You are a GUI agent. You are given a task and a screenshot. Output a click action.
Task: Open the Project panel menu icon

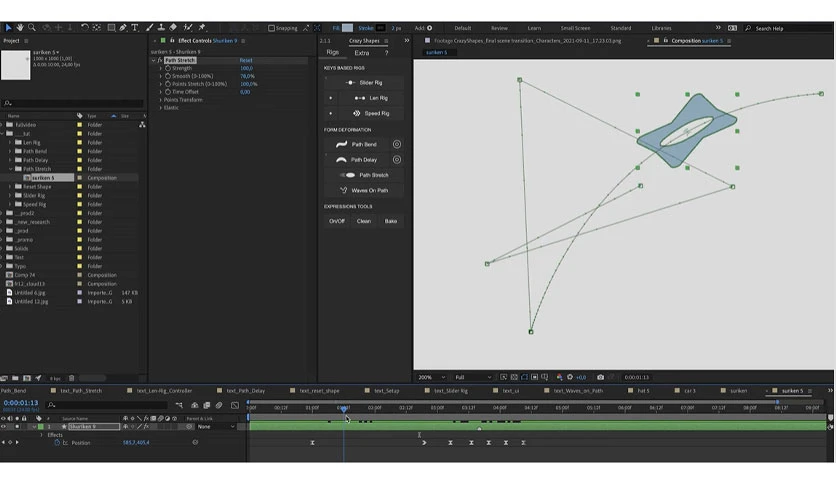point(26,41)
